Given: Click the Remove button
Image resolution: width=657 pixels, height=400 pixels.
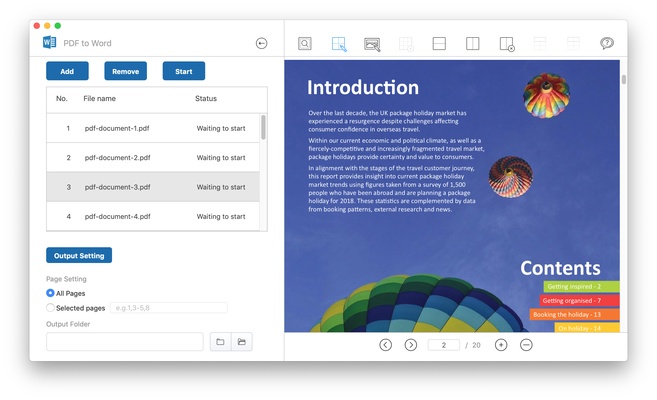Looking at the screenshot, I should click(125, 71).
